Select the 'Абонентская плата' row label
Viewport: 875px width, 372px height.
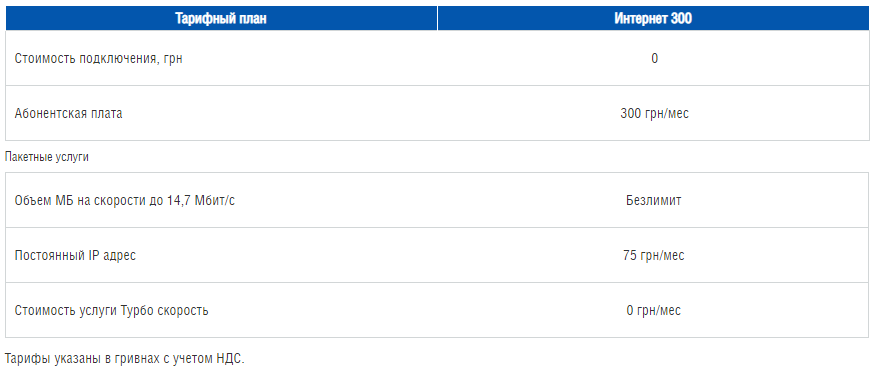[68, 113]
